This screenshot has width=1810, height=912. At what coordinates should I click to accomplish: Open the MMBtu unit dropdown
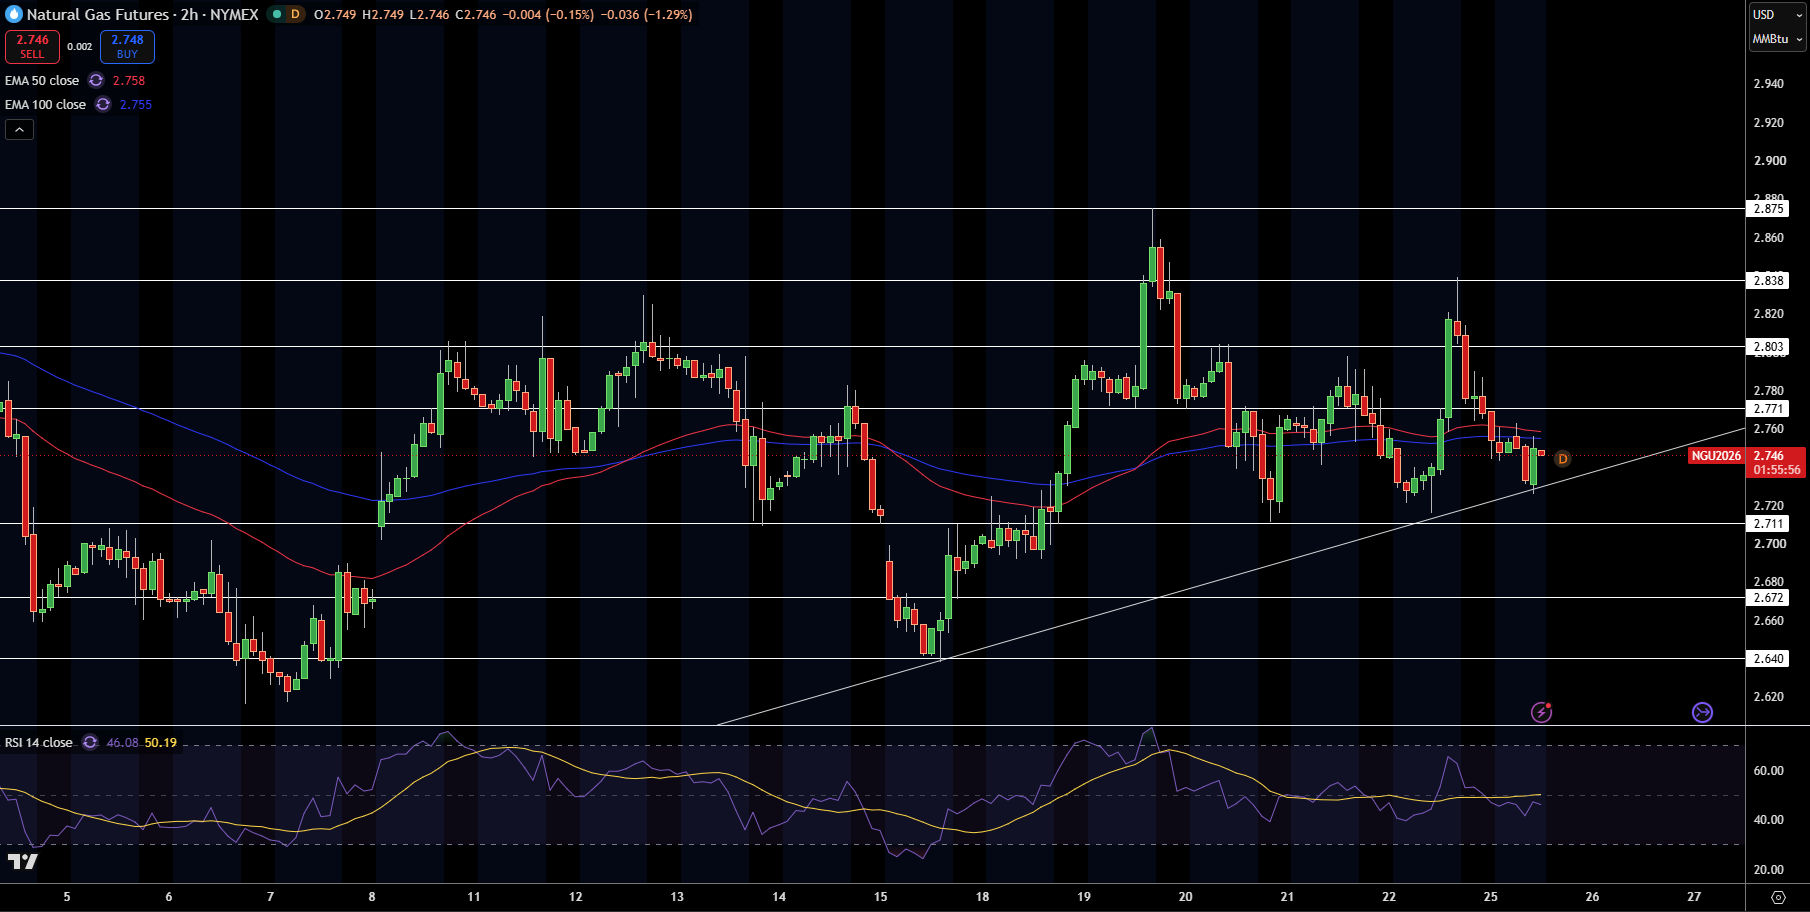tap(1777, 39)
